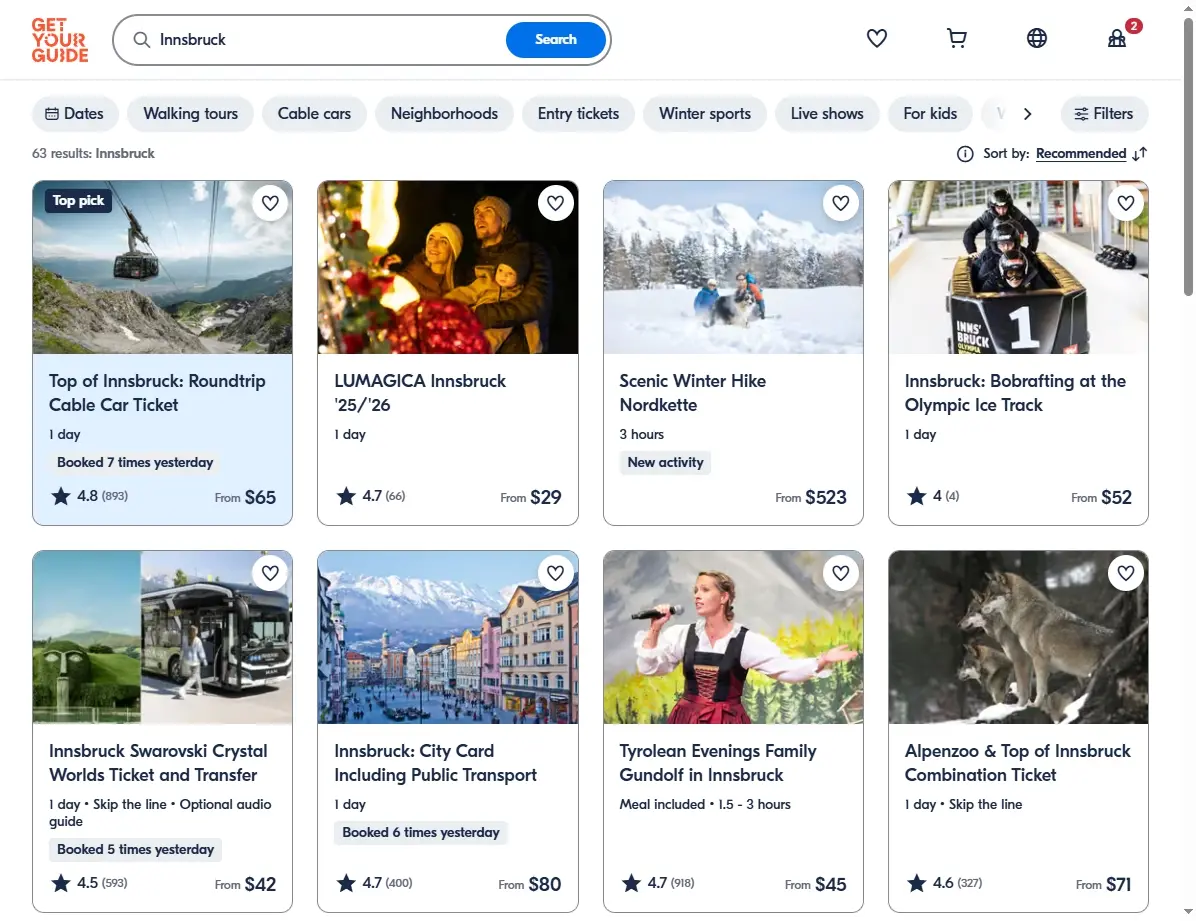The image size is (1196, 921).
Task: Click the blue Search button
Action: 555,40
